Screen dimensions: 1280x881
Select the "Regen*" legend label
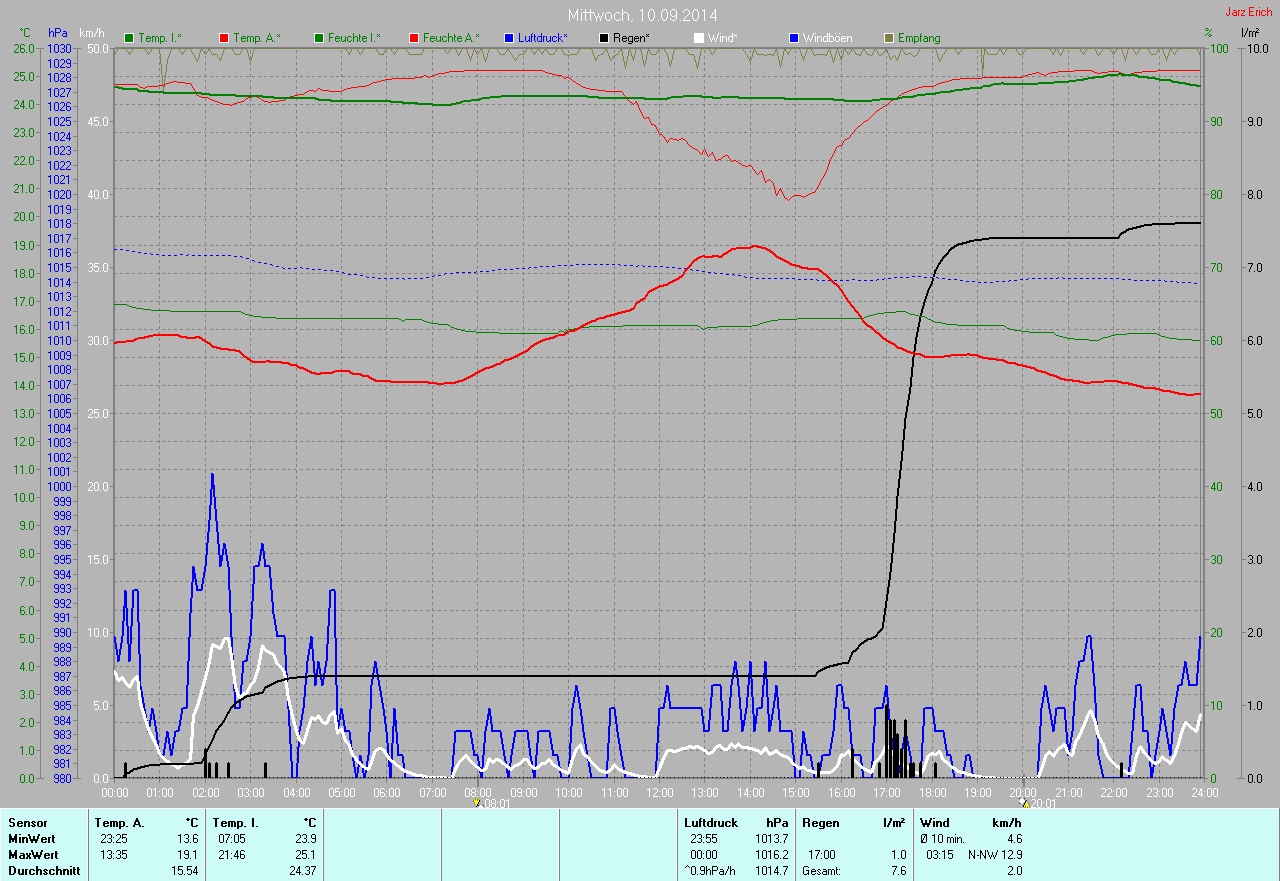pos(630,38)
